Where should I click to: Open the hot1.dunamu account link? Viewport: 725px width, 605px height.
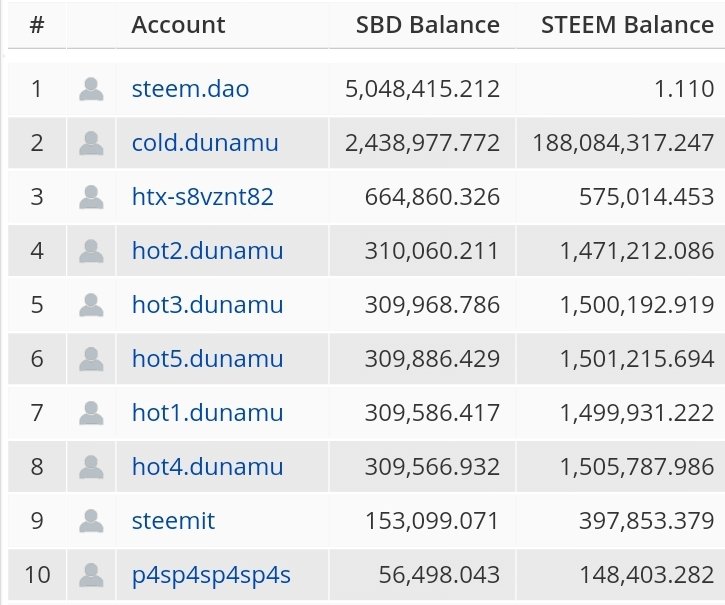tap(207, 413)
